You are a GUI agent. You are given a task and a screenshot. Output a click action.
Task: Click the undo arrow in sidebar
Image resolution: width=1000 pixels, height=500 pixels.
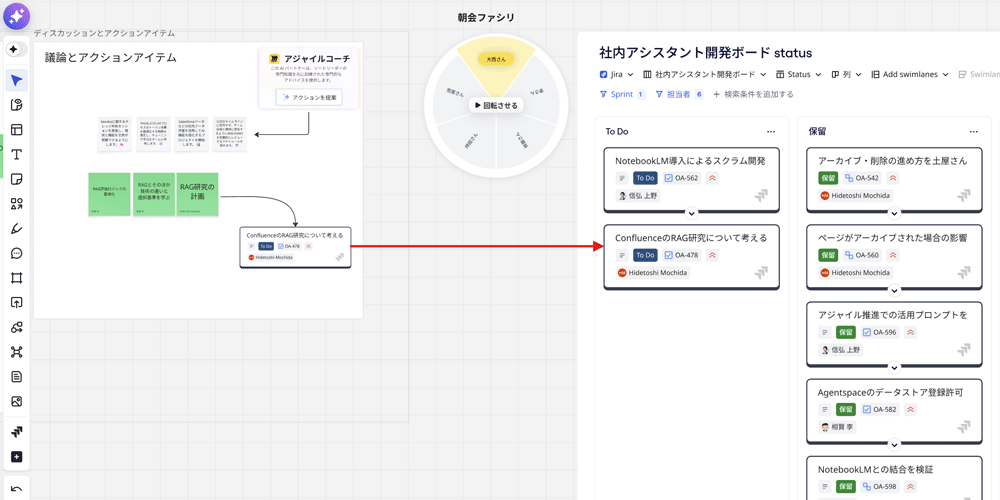point(17,490)
